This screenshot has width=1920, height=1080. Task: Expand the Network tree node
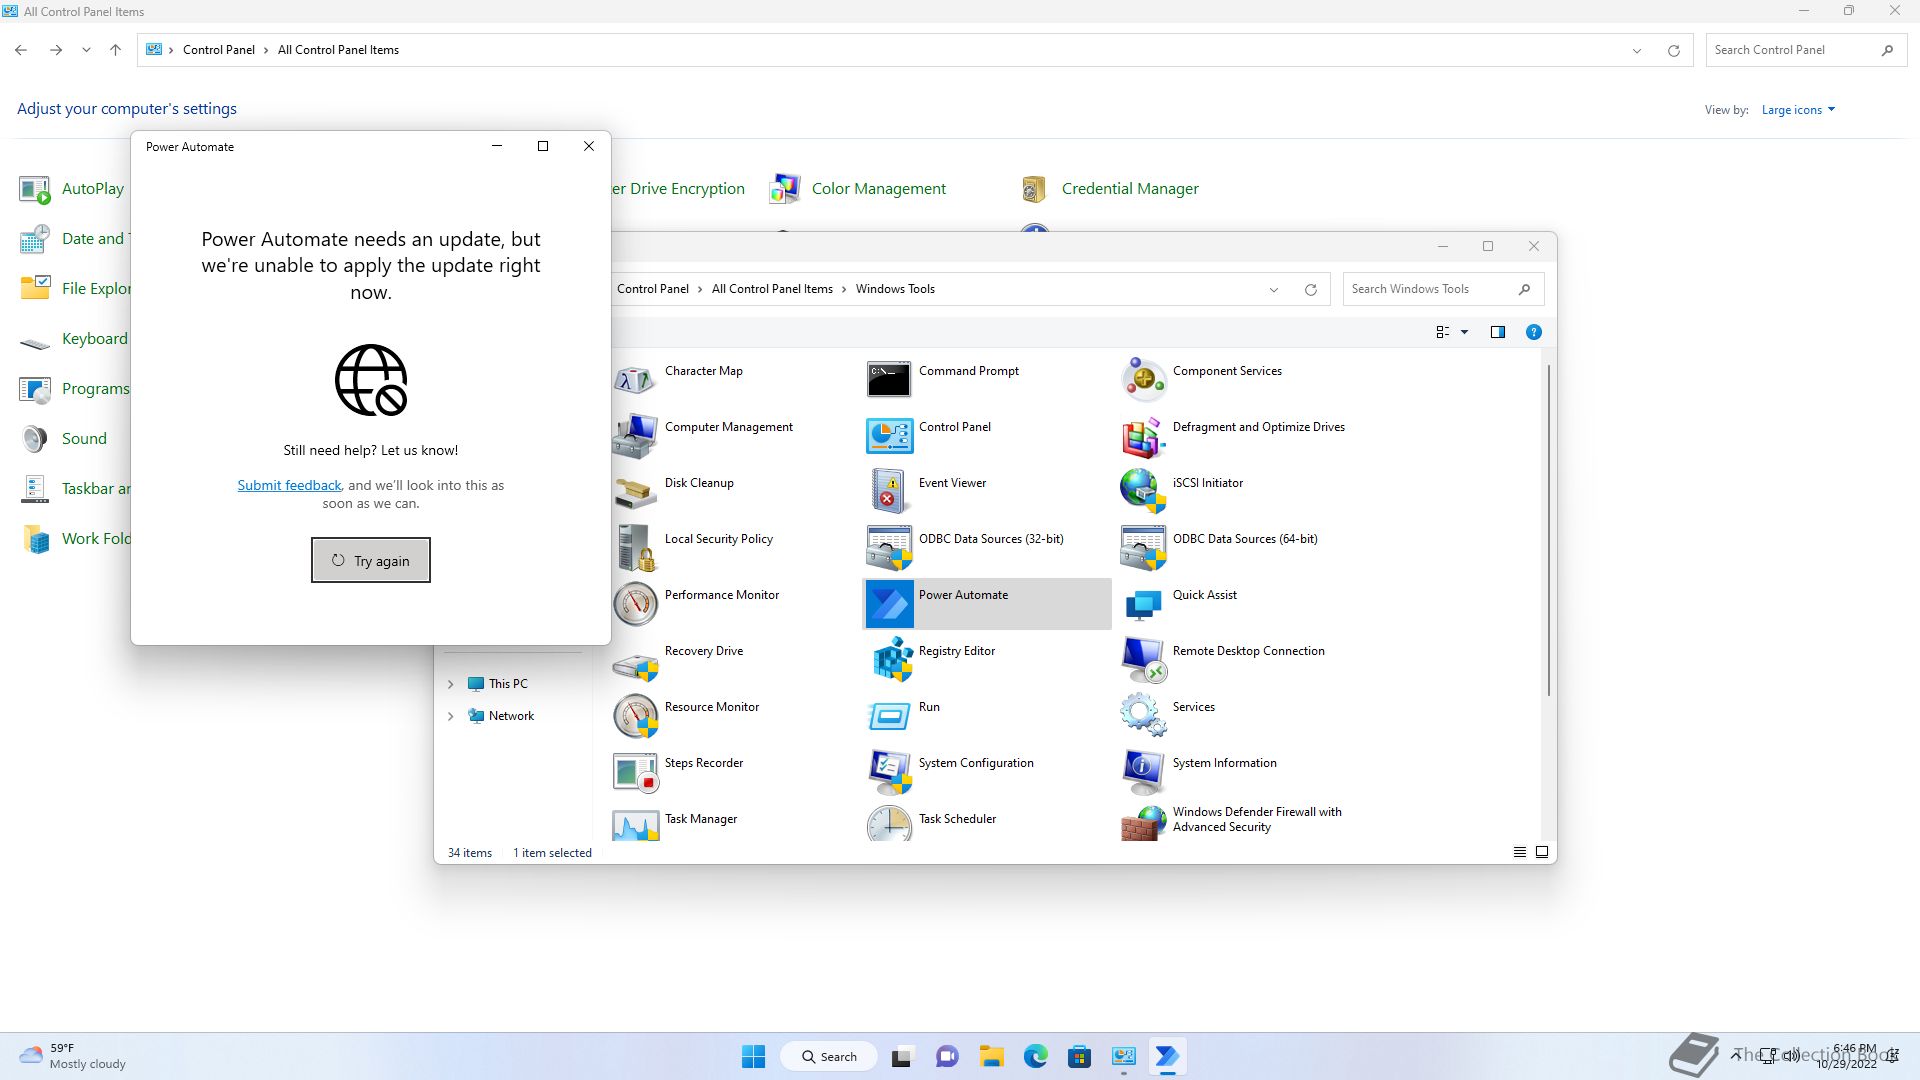point(450,716)
